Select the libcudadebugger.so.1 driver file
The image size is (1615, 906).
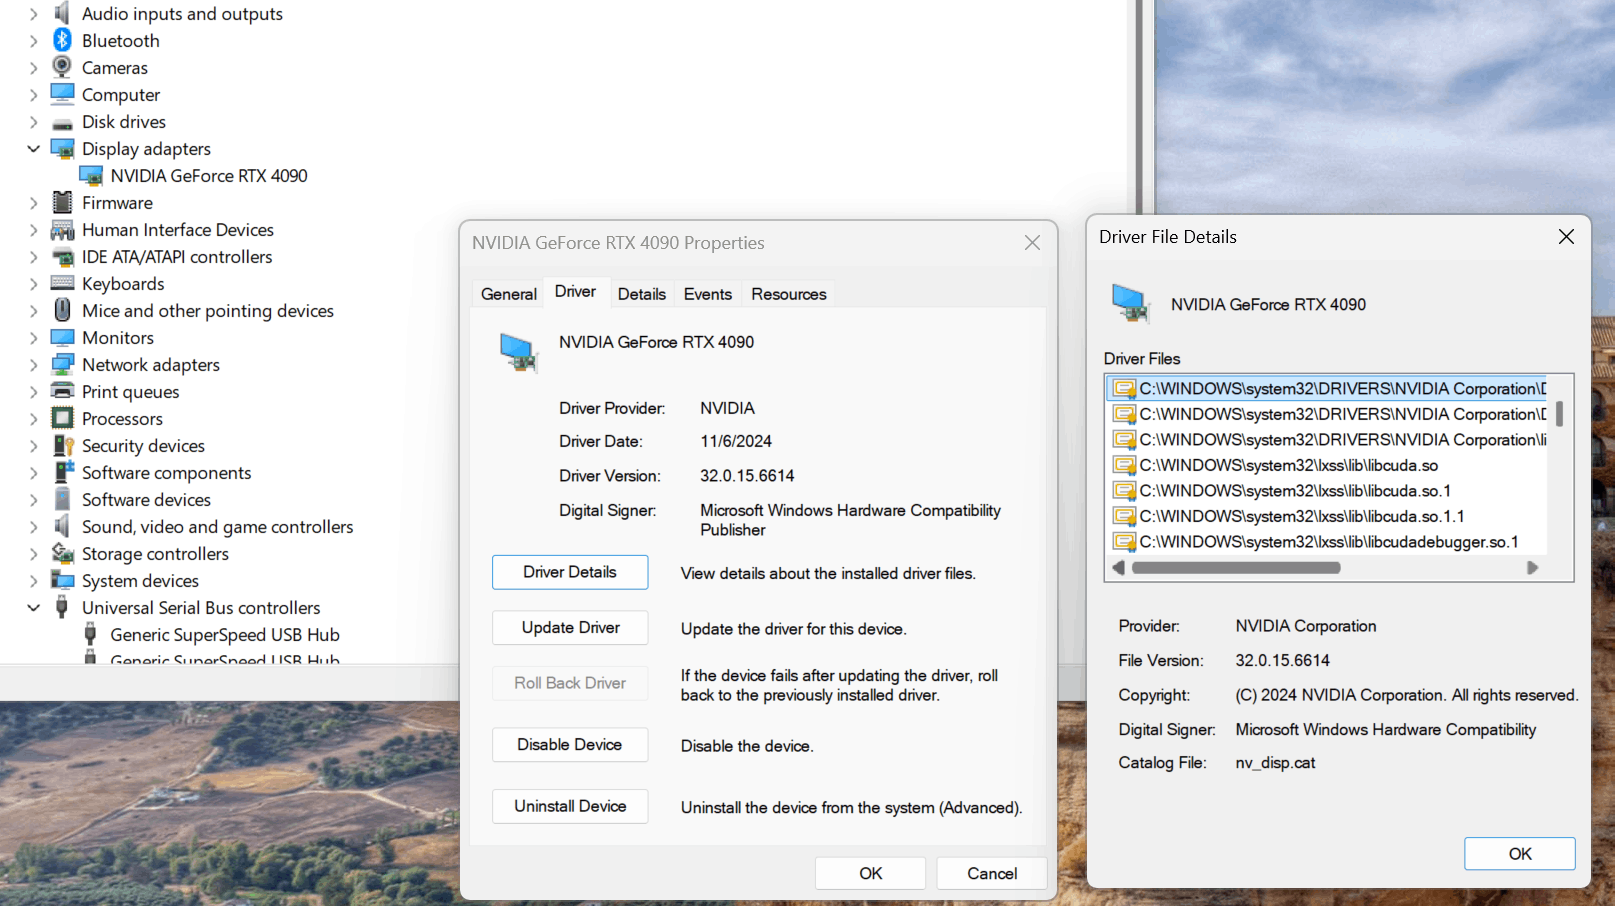coord(1328,542)
